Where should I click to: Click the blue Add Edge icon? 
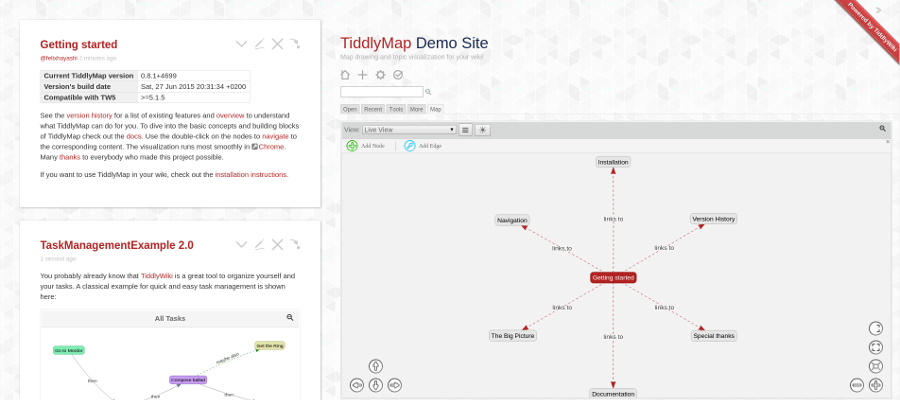pyautogui.click(x=410, y=146)
